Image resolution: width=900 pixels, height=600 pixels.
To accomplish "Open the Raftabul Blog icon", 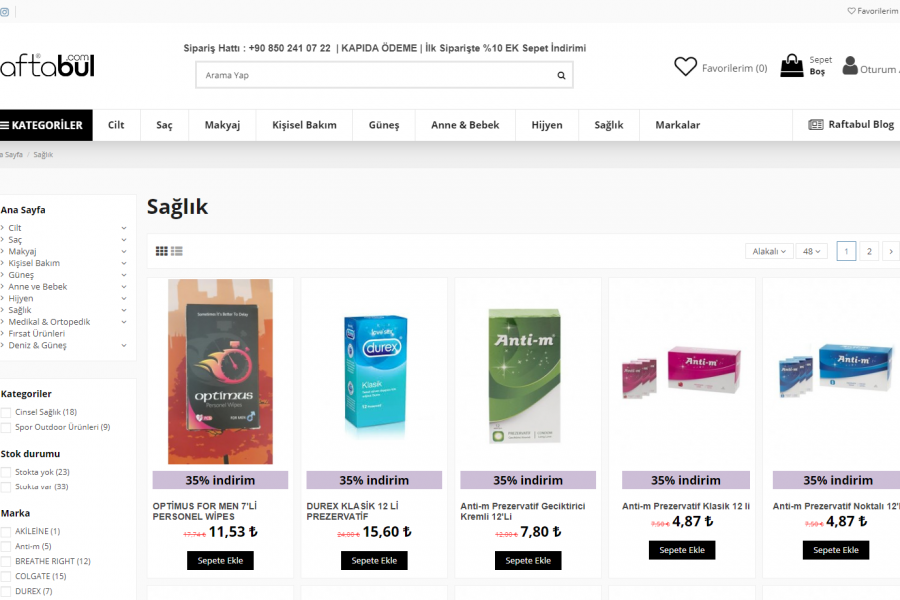I will click(x=816, y=125).
